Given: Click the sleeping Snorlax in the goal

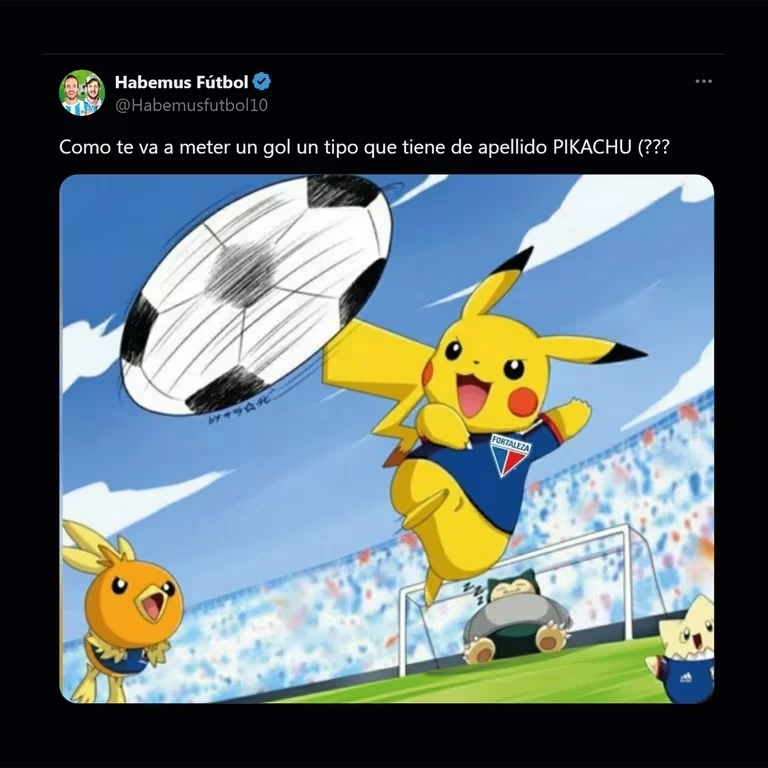Looking at the screenshot, I should pyautogui.click(x=517, y=618).
